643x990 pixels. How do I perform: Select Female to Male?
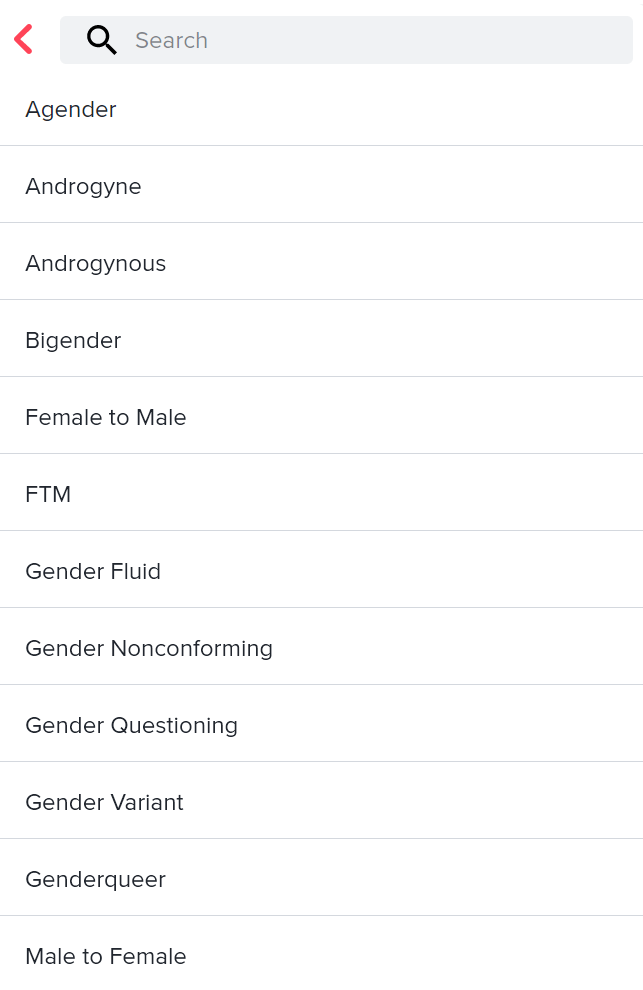pos(106,418)
